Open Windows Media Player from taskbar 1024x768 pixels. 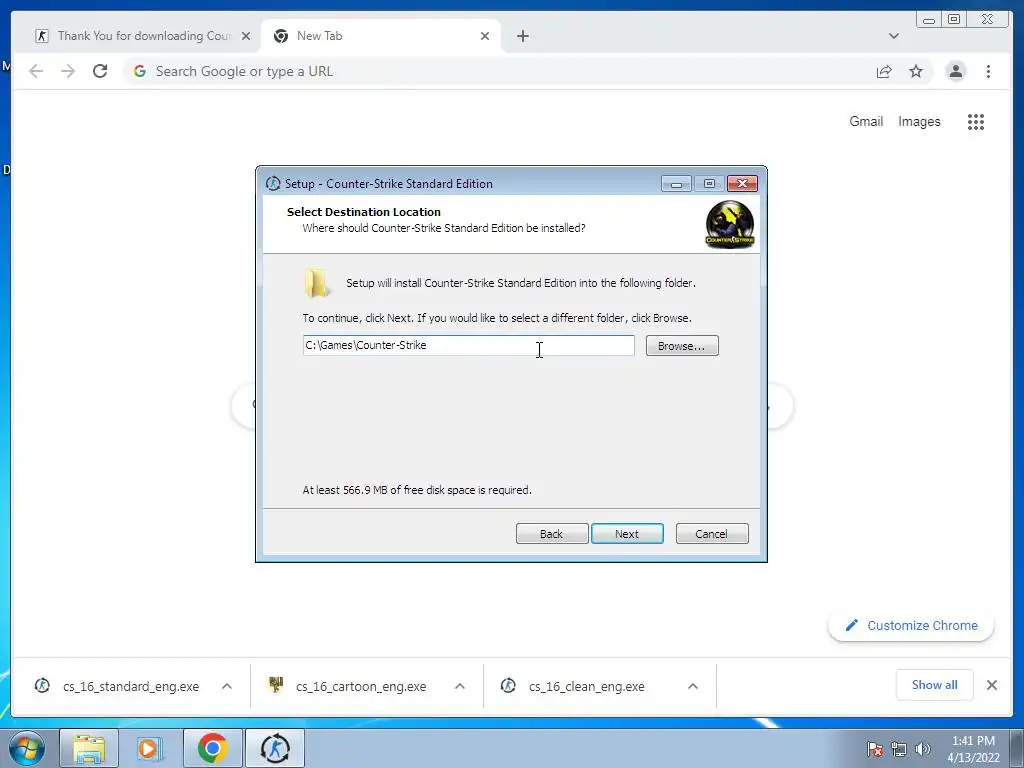(149, 748)
